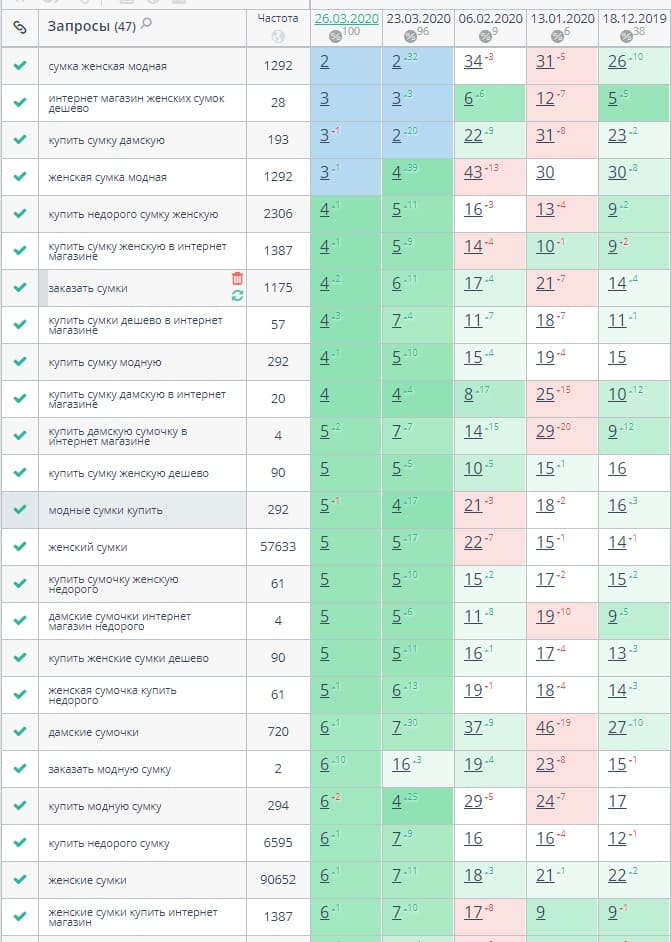This screenshot has height=942, width=671.
Task: Open position 2 link for 'сумка женская модная' on 26.03.2020
Action: coord(324,62)
